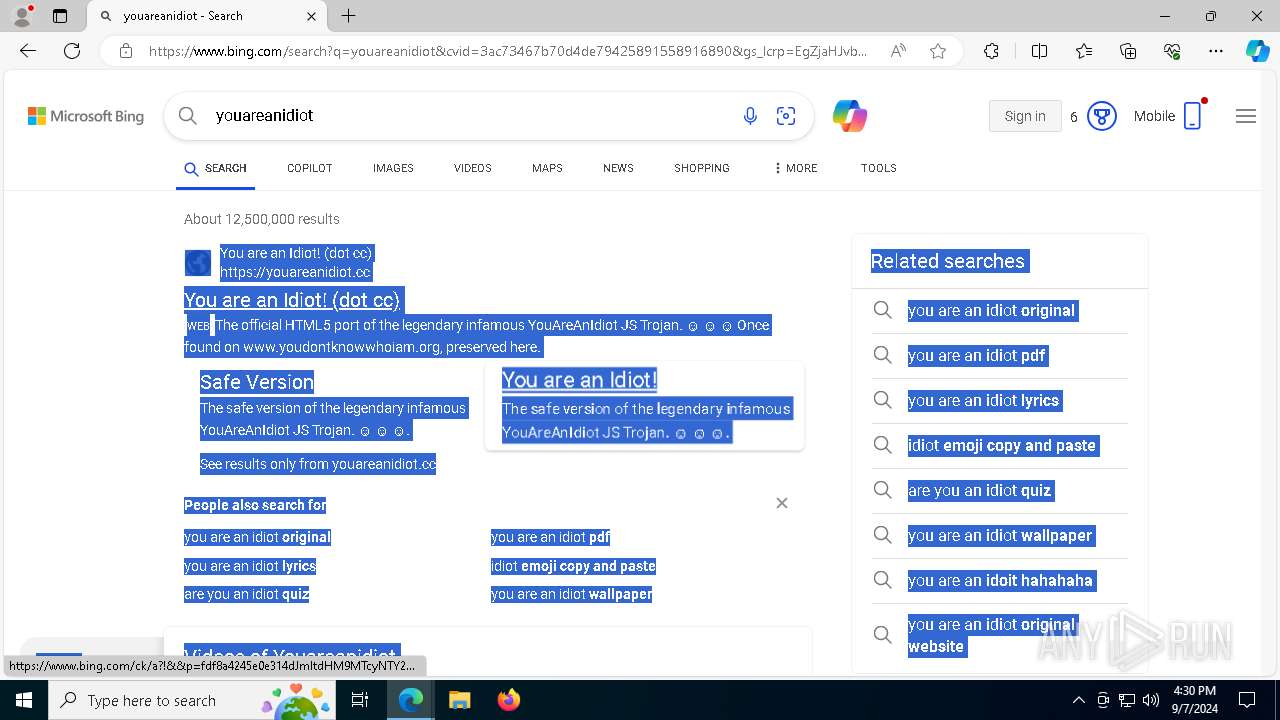Open the Windows Start menu
Image resolution: width=1280 pixels, height=720 pixels.
tap(24, 700)
